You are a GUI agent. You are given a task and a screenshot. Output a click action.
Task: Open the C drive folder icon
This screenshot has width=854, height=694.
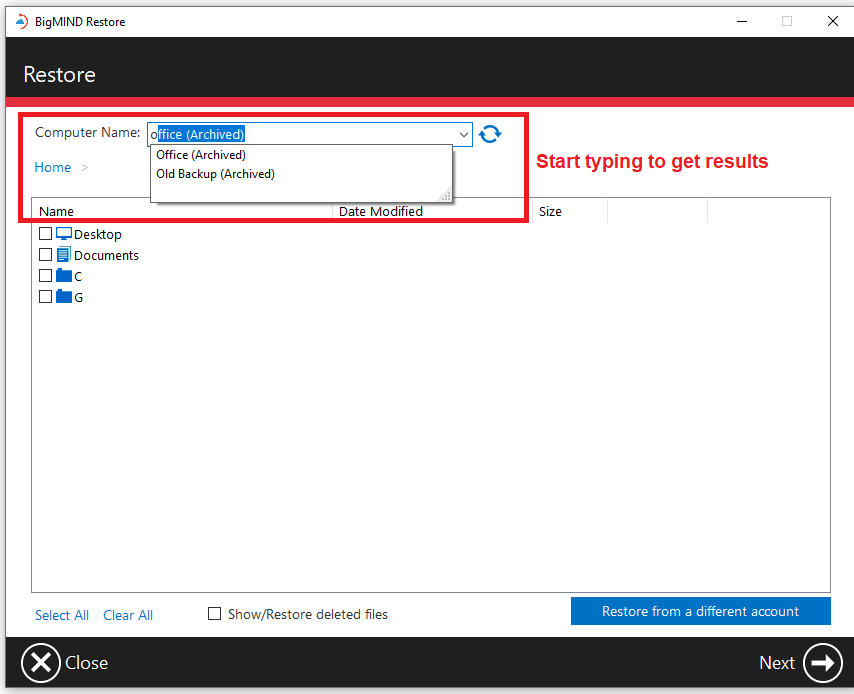point(65,275)
